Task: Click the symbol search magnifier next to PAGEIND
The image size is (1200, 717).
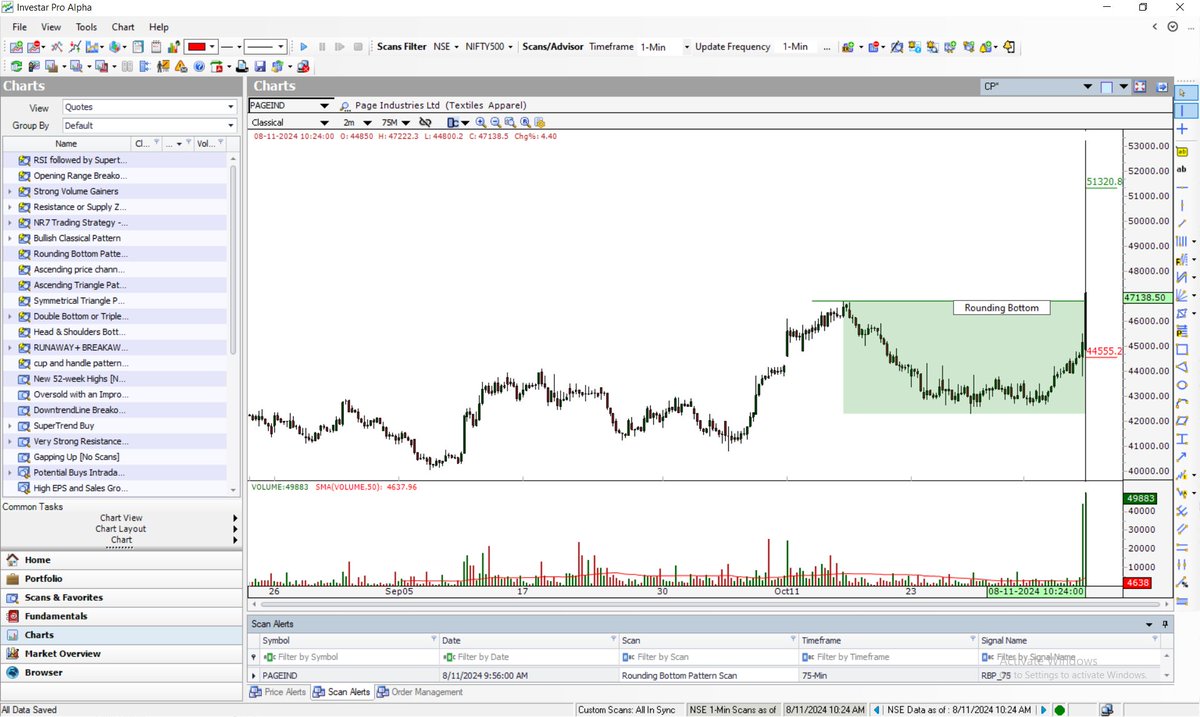Action: click(x=345, y=105)
